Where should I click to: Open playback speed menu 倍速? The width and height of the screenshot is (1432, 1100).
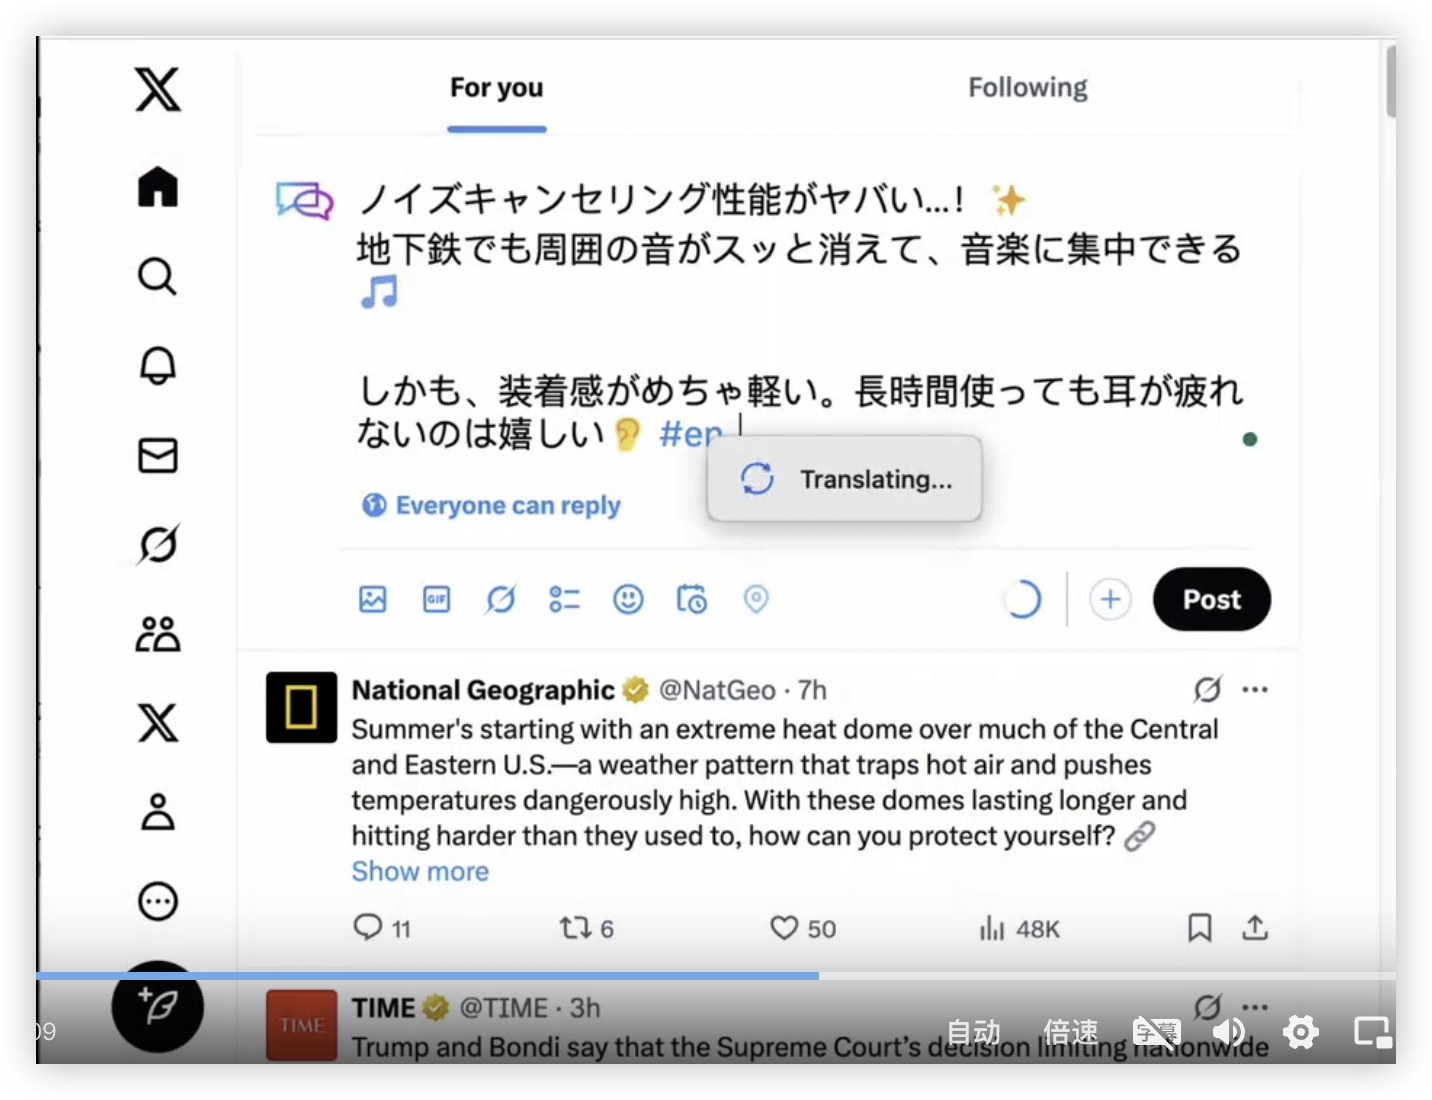tap(1070, 1031)
